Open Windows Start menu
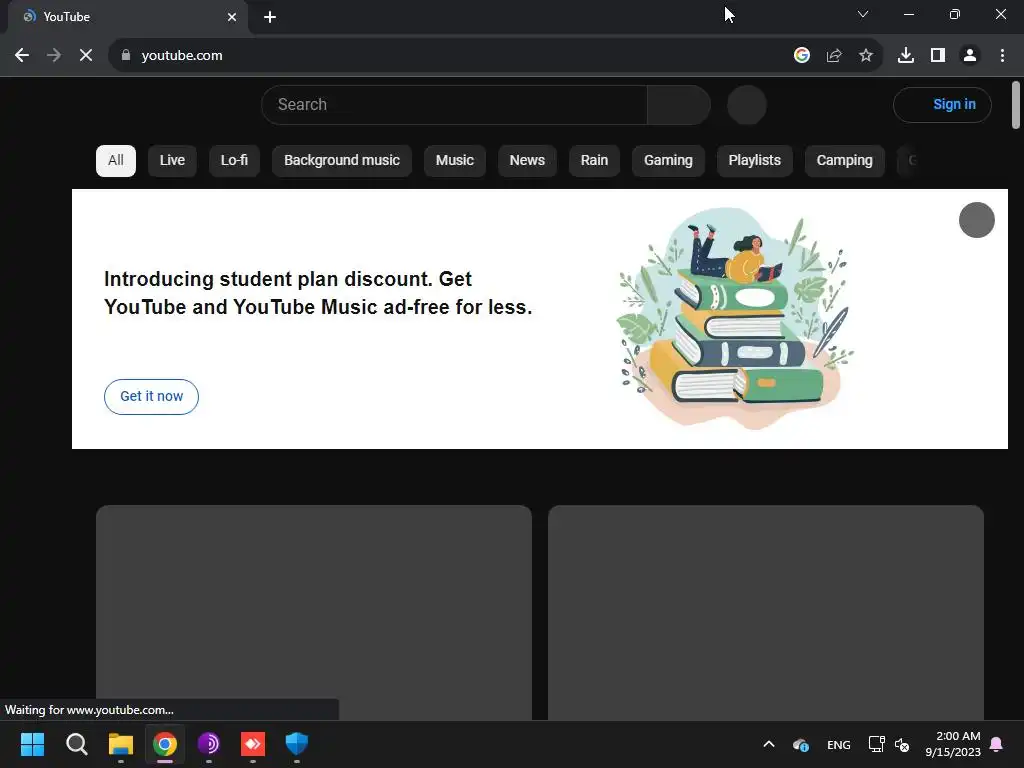This screenshot has width=1024, height=768. [x=32, y=744]
